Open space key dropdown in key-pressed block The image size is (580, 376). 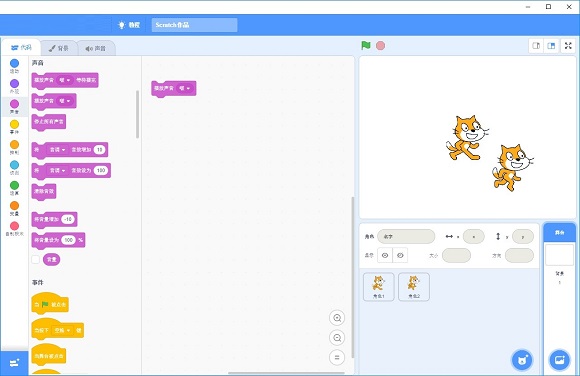[62, 330]
